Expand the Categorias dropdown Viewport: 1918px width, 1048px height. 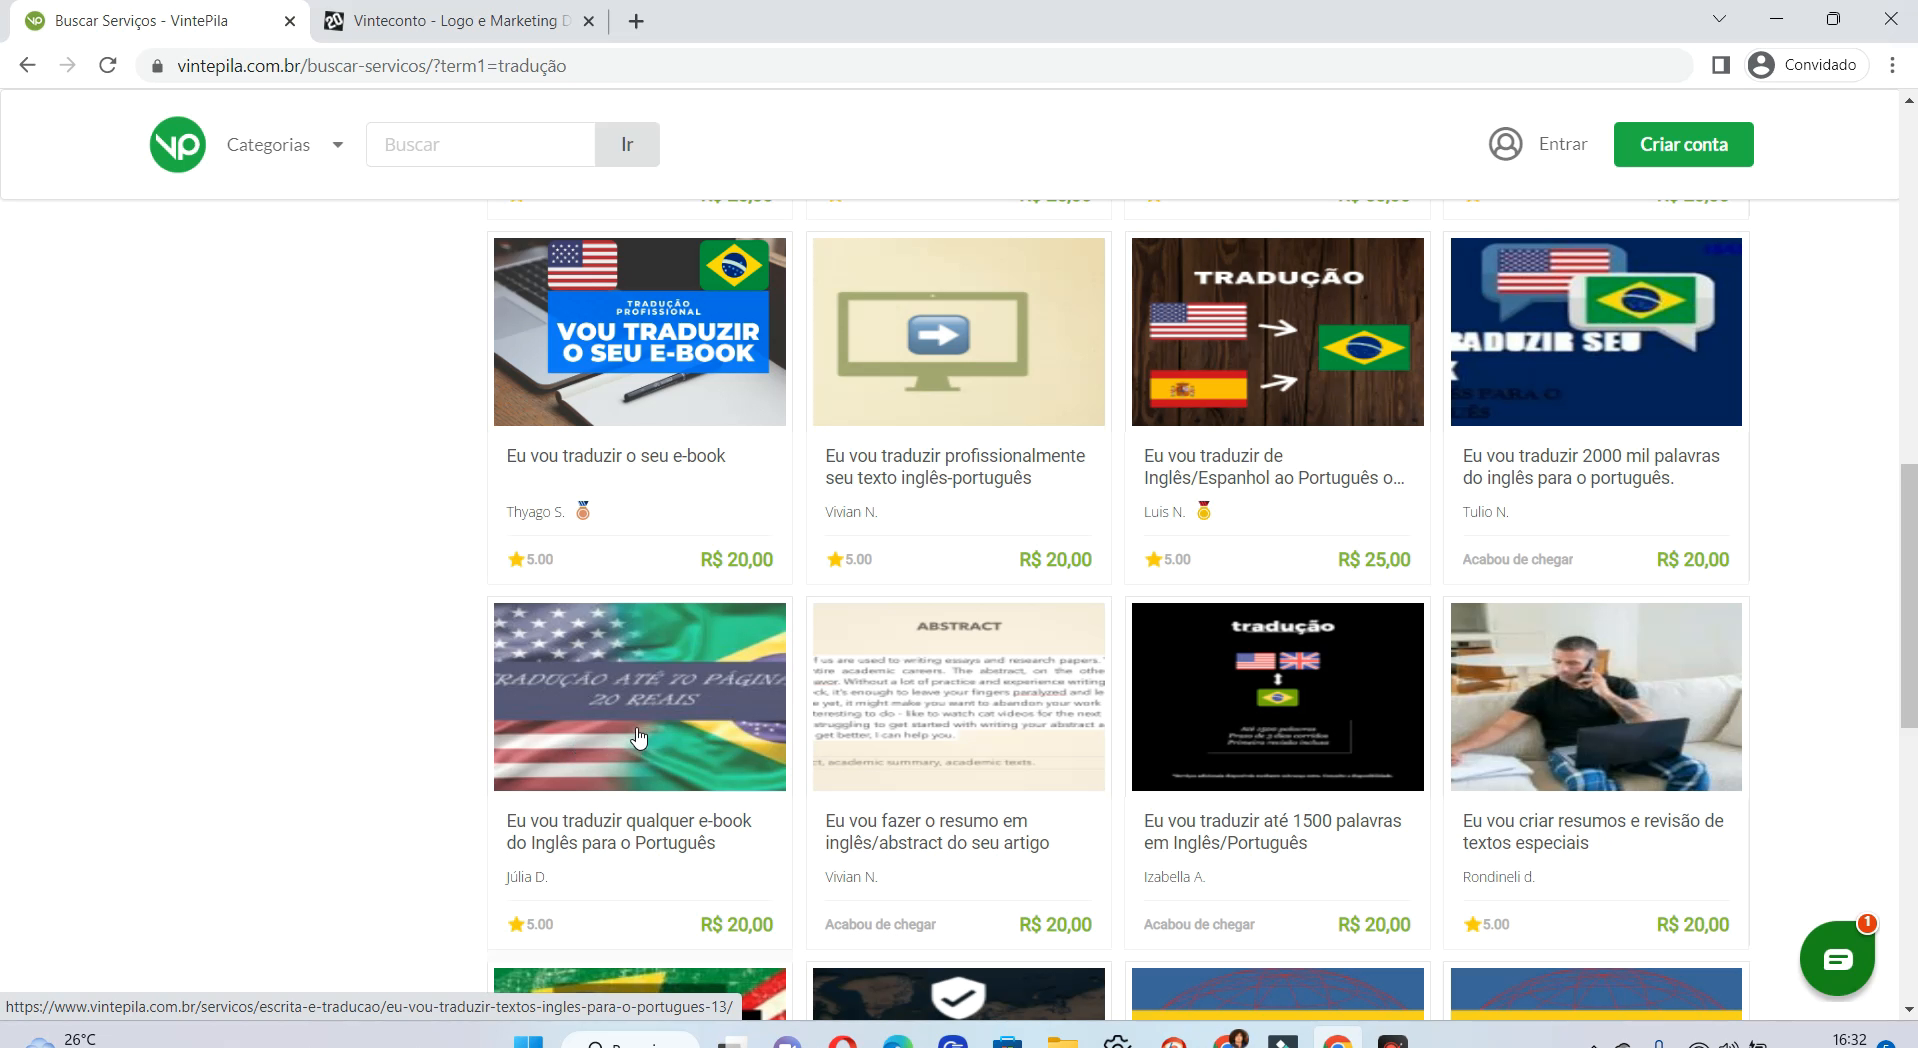pyautogui.click(x=285, y=144)
